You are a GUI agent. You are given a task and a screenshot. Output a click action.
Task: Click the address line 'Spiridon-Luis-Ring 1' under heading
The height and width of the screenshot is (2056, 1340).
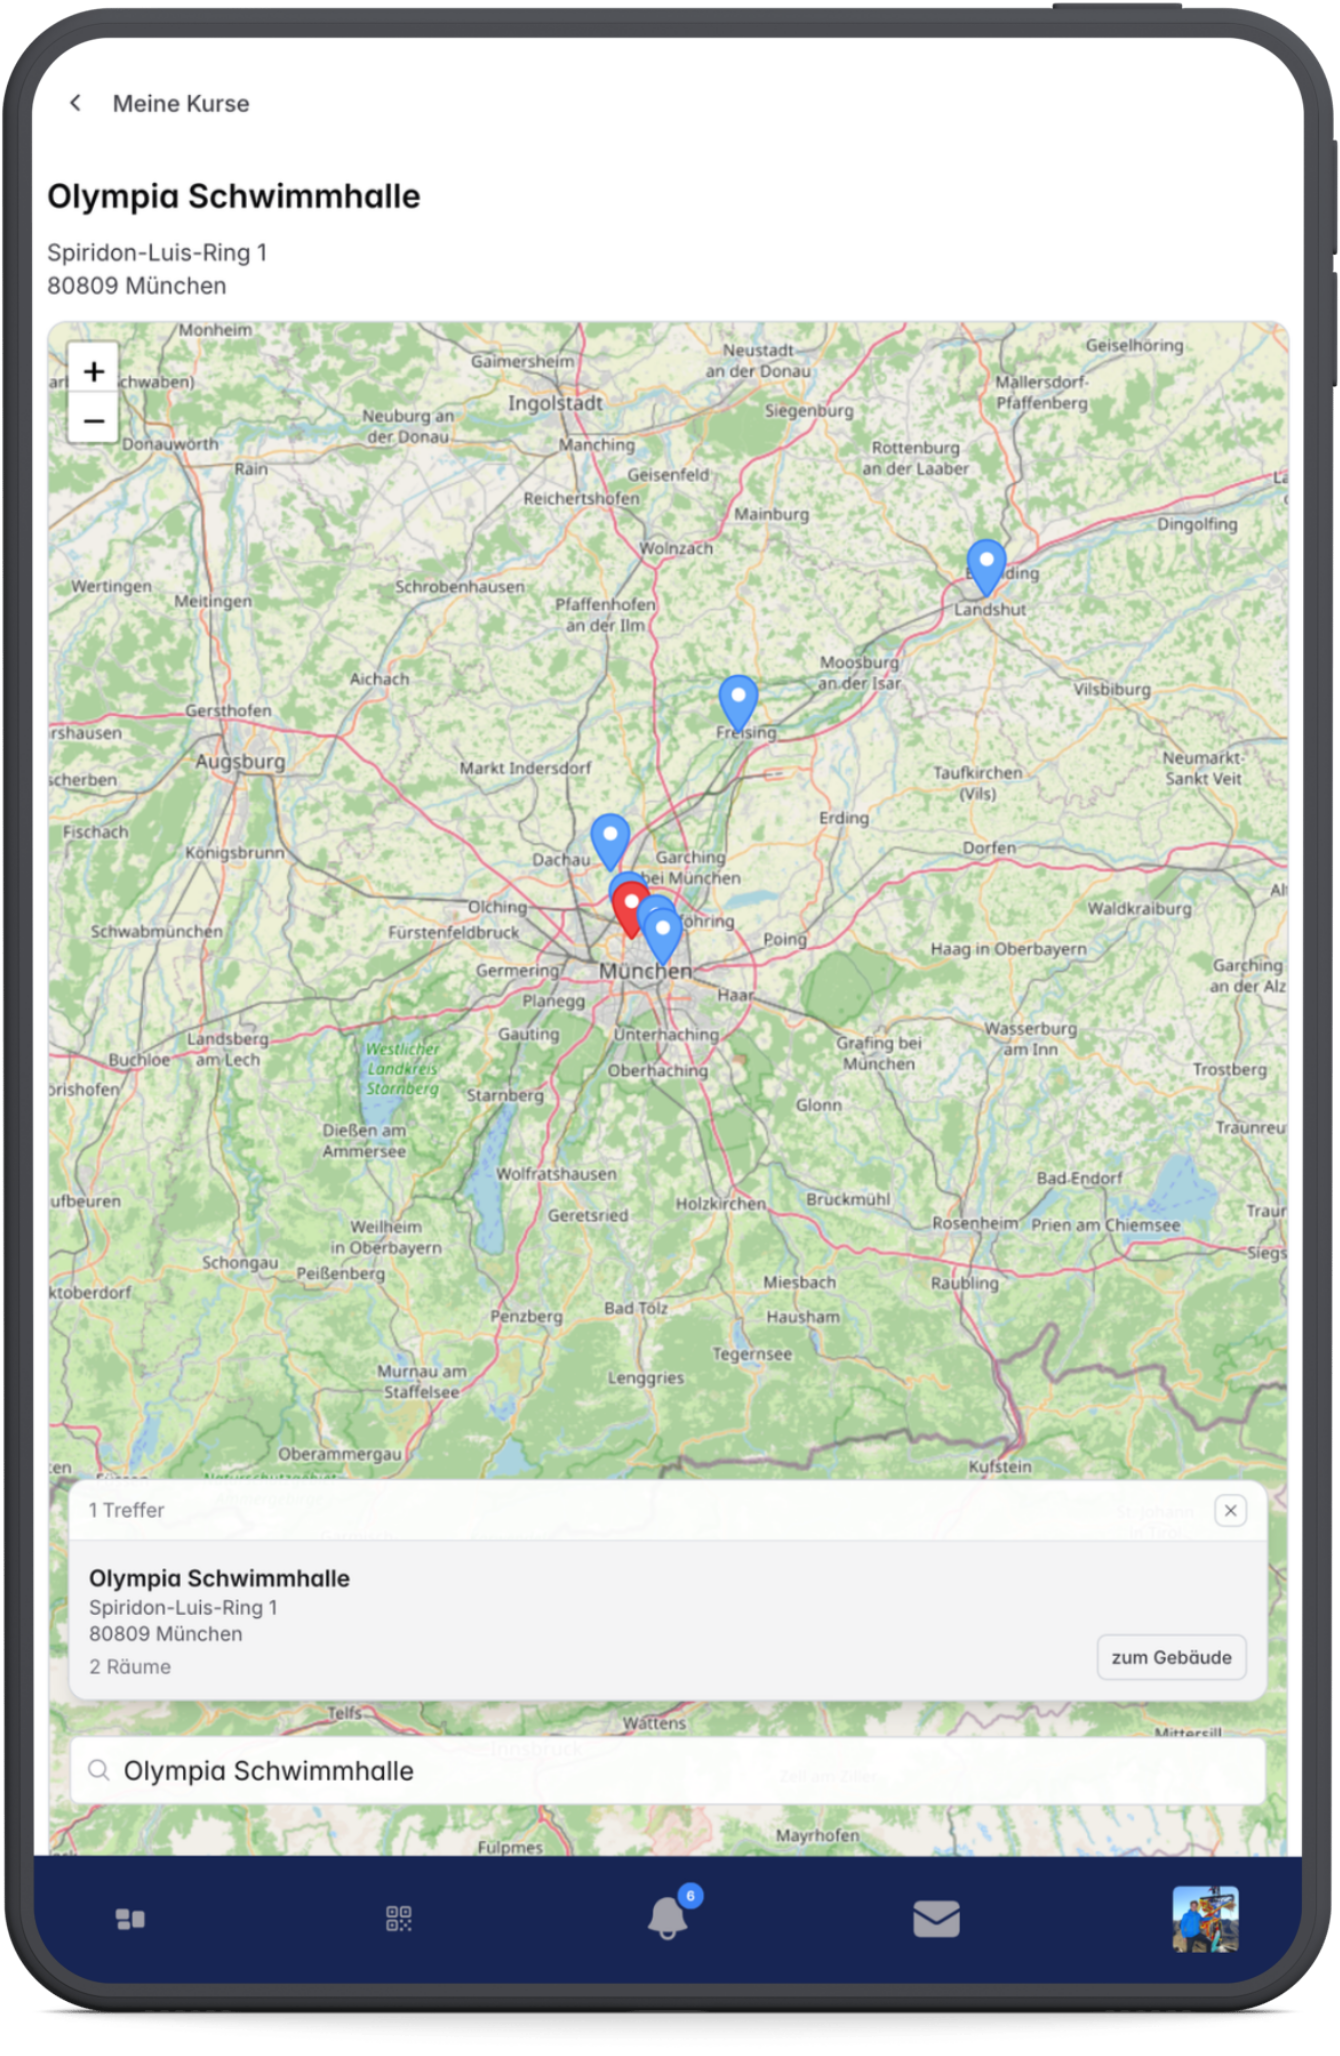(x=157, y=253)
